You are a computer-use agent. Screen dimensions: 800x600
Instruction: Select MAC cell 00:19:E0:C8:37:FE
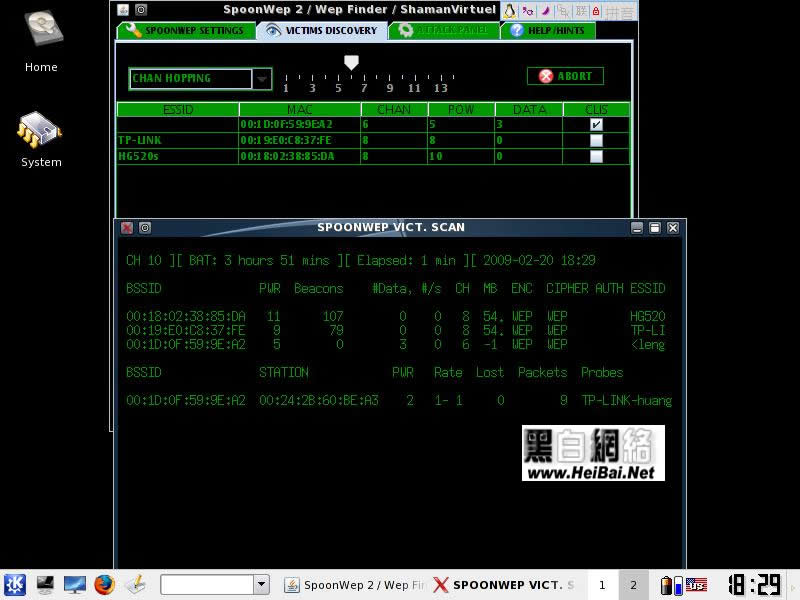click(x=299, y=140)
